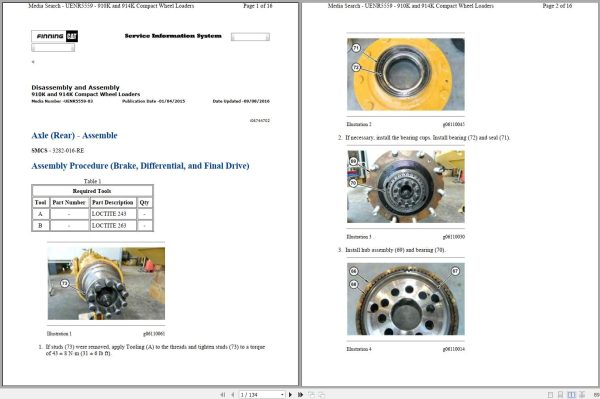Image resolution: width=600 pixels, height=399 pixels.
Task: Click callout 73 on Illustration 1
Action: click(65, 283)
